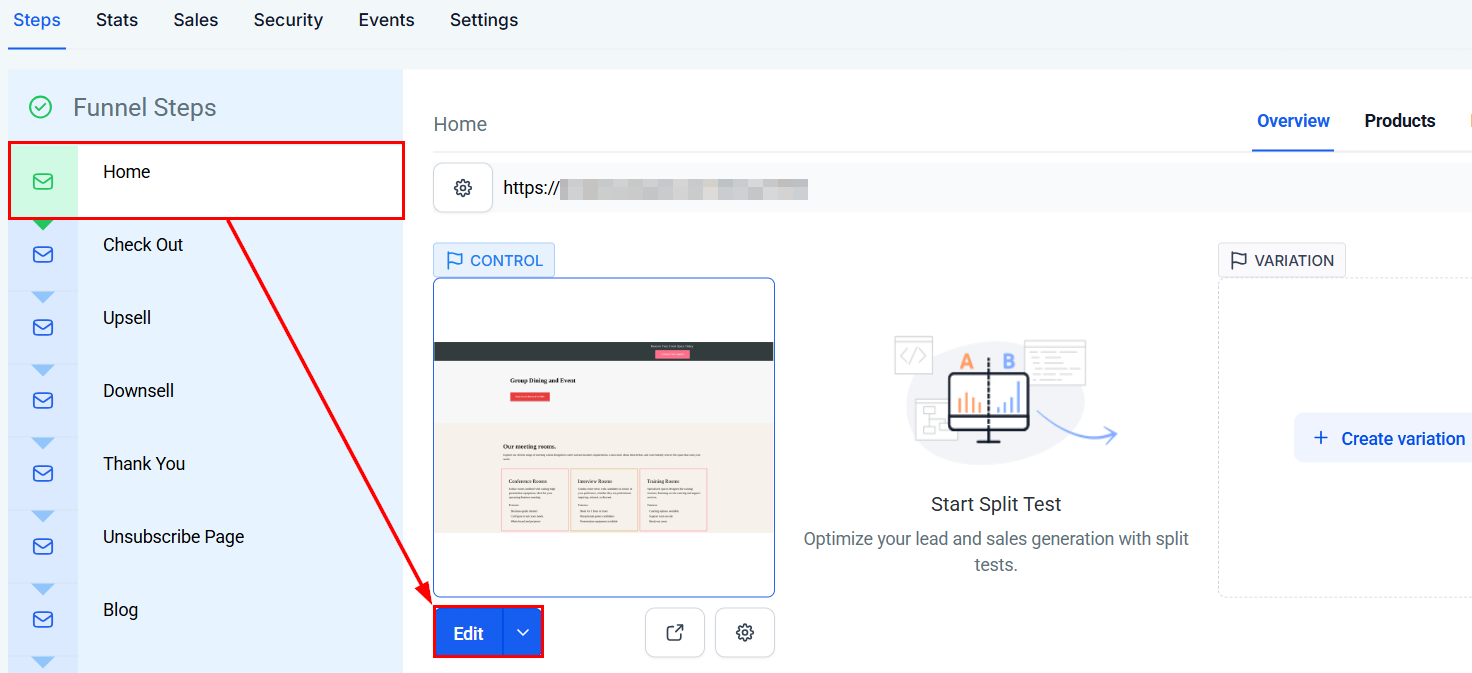Click the CONTROL flag label
Image resolution: width=1472 pixels, height=673 pixels.
pos(494,260)
